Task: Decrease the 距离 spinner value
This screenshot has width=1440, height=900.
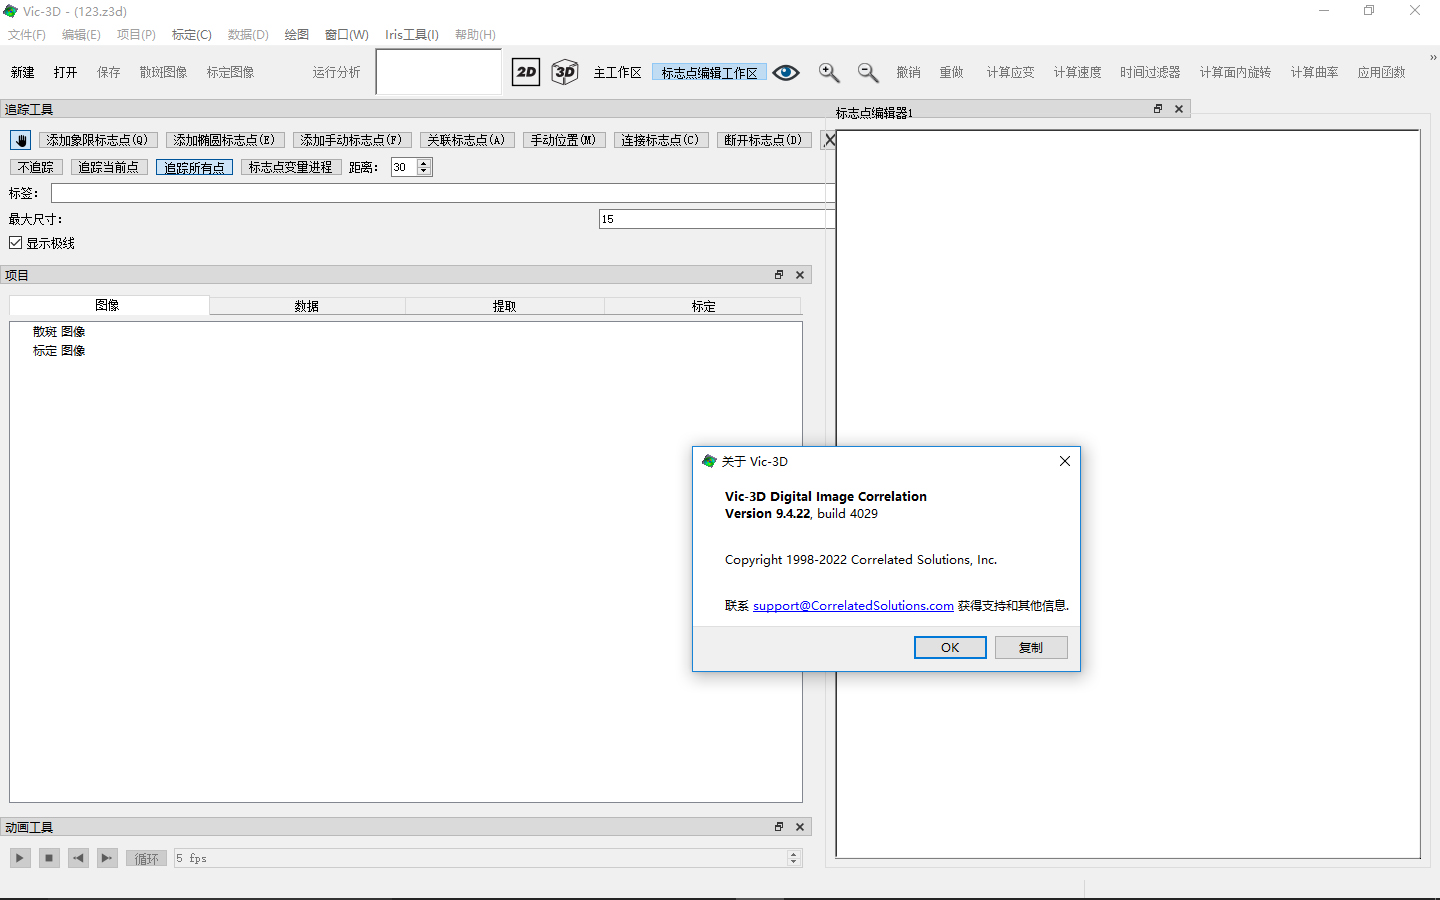Action: [424, 171]
